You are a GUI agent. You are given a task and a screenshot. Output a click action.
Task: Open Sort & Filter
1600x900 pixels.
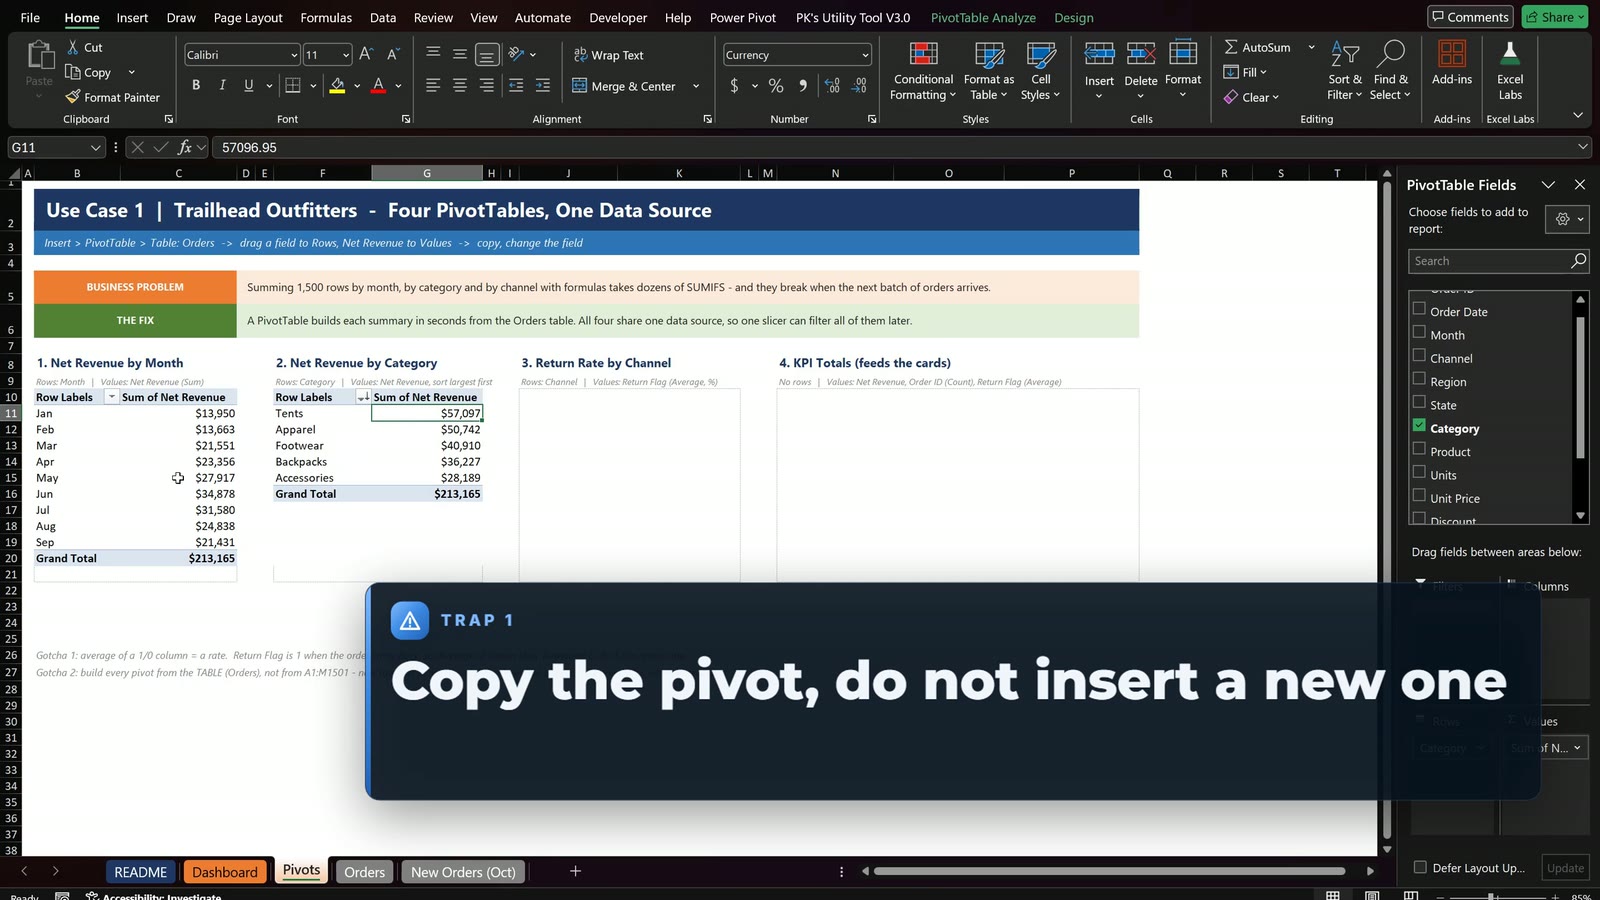(x=1345, y=71)
